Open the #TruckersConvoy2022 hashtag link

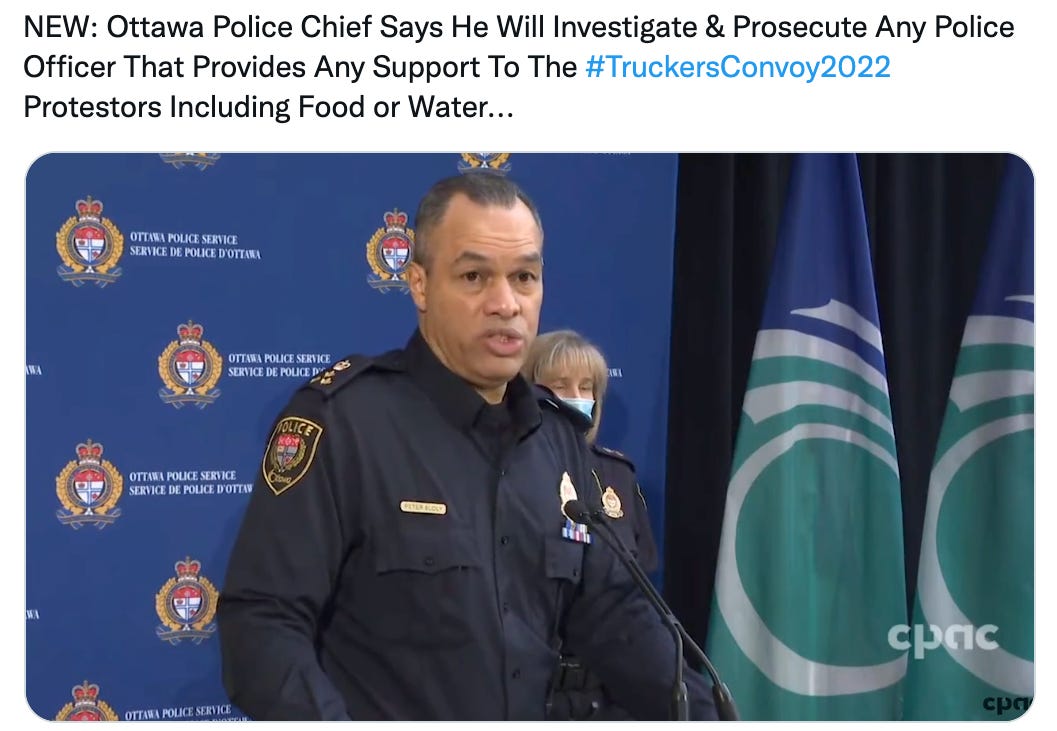[738, 67]
